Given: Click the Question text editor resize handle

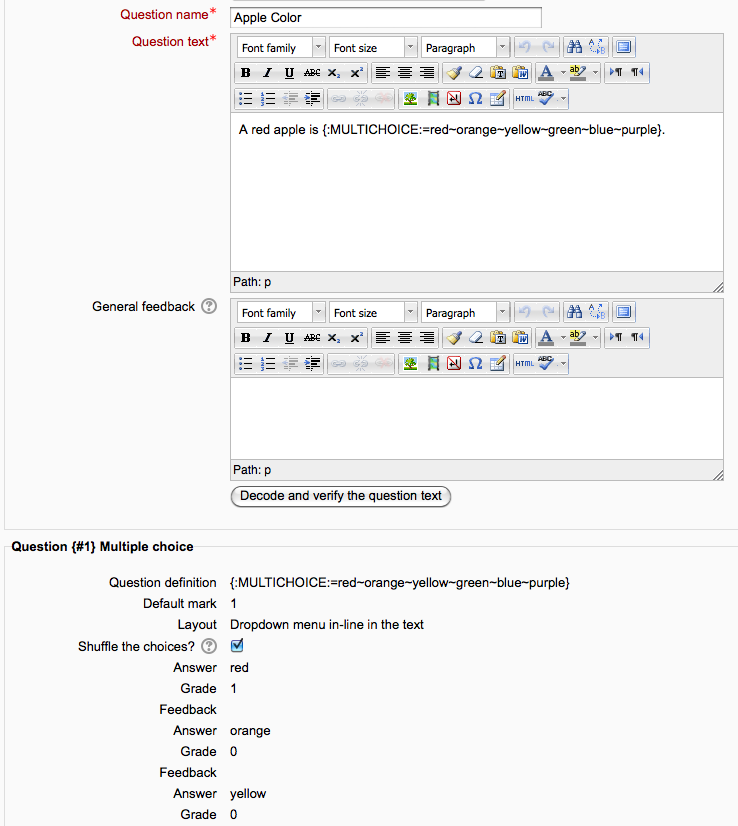Looking at the screenshot, I should pos(717,287).
